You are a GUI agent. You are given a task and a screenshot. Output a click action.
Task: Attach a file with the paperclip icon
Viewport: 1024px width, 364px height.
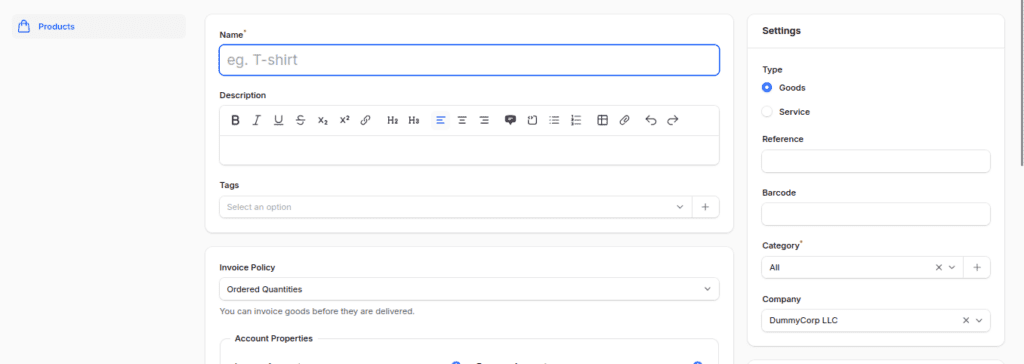[624, 120]
